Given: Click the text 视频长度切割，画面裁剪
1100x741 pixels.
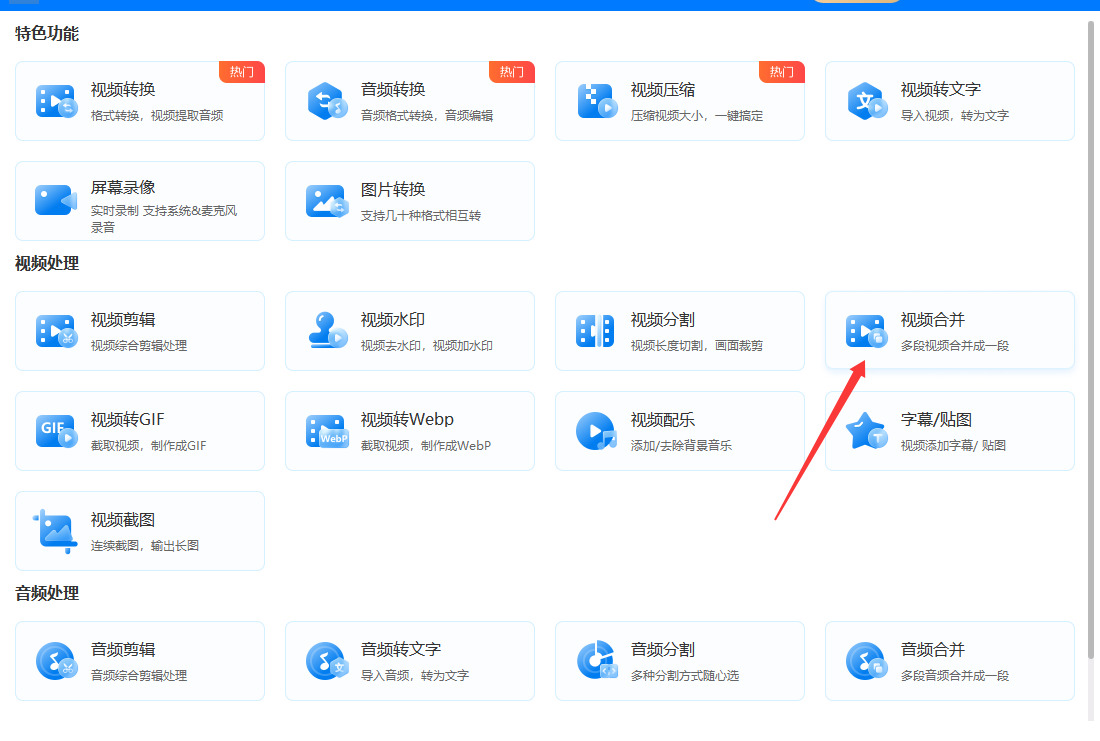Looking at the screenshot, I should pyautogui.click(x=697, y=346).
